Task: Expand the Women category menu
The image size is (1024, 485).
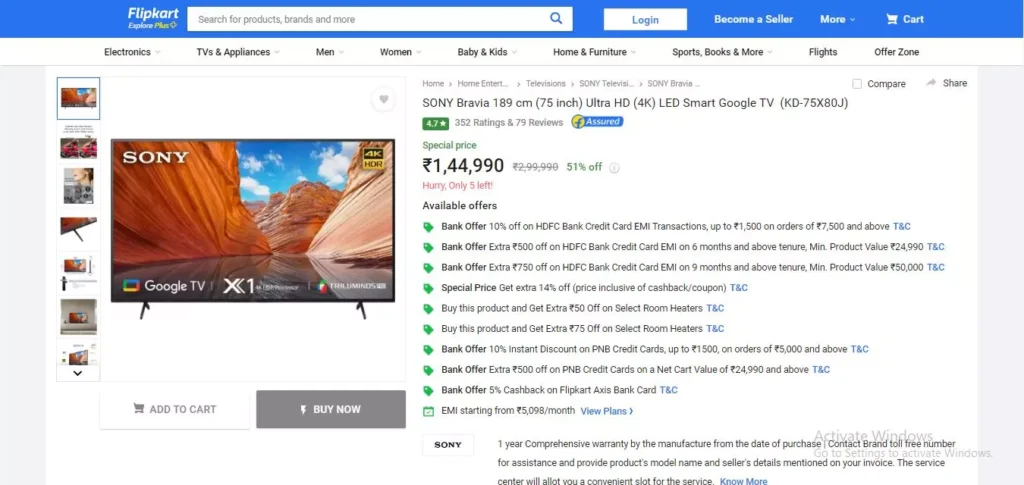Action: [x=400, y=52]
